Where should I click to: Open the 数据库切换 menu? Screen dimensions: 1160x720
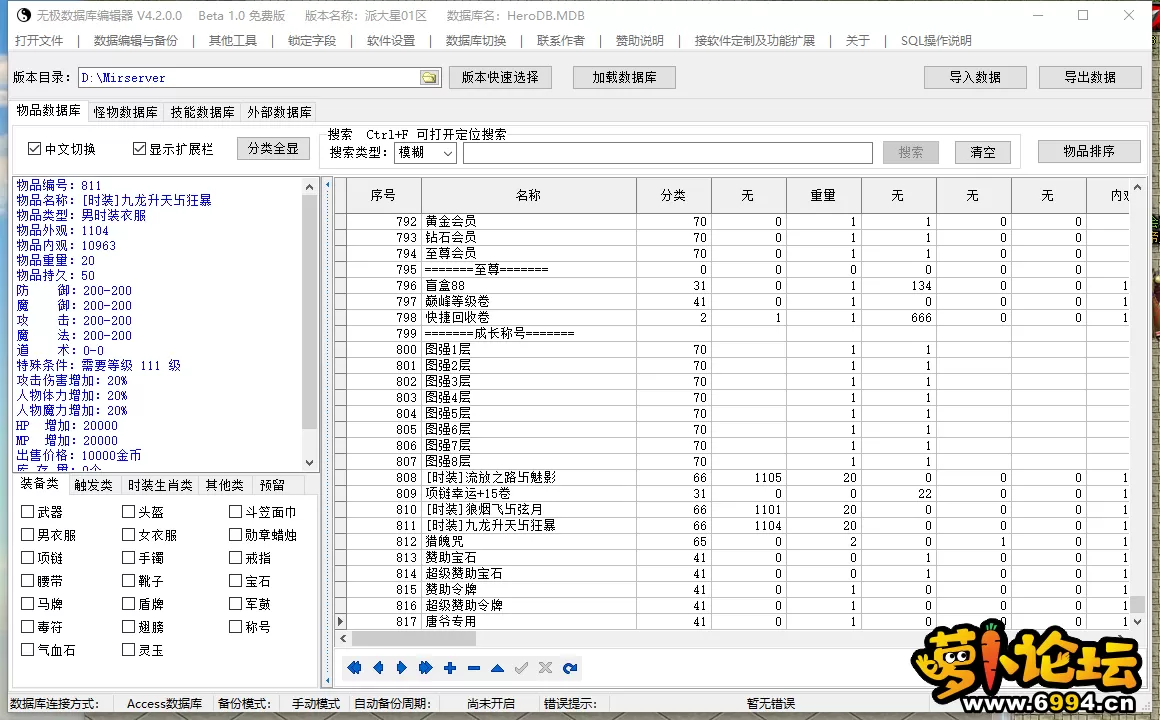point(476,41)
